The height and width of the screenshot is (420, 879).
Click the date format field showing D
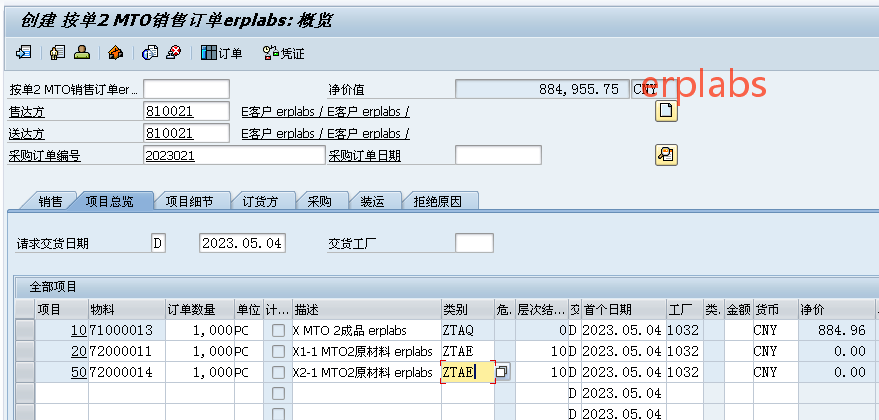159,243
